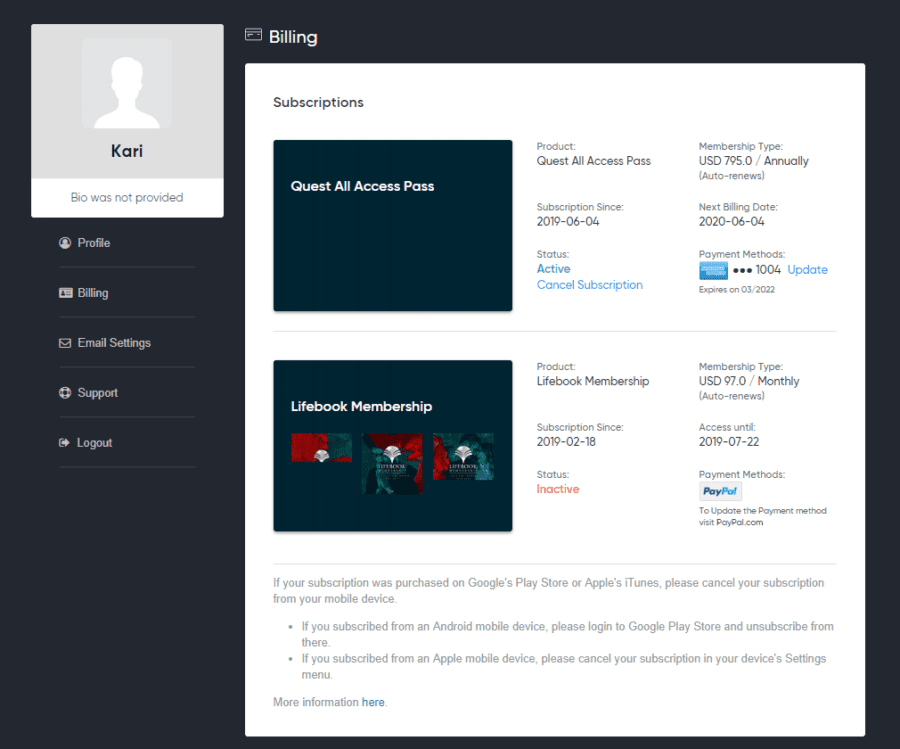
Task: Click the credit card icon beside Billing heading
Action: click(253, 35)
